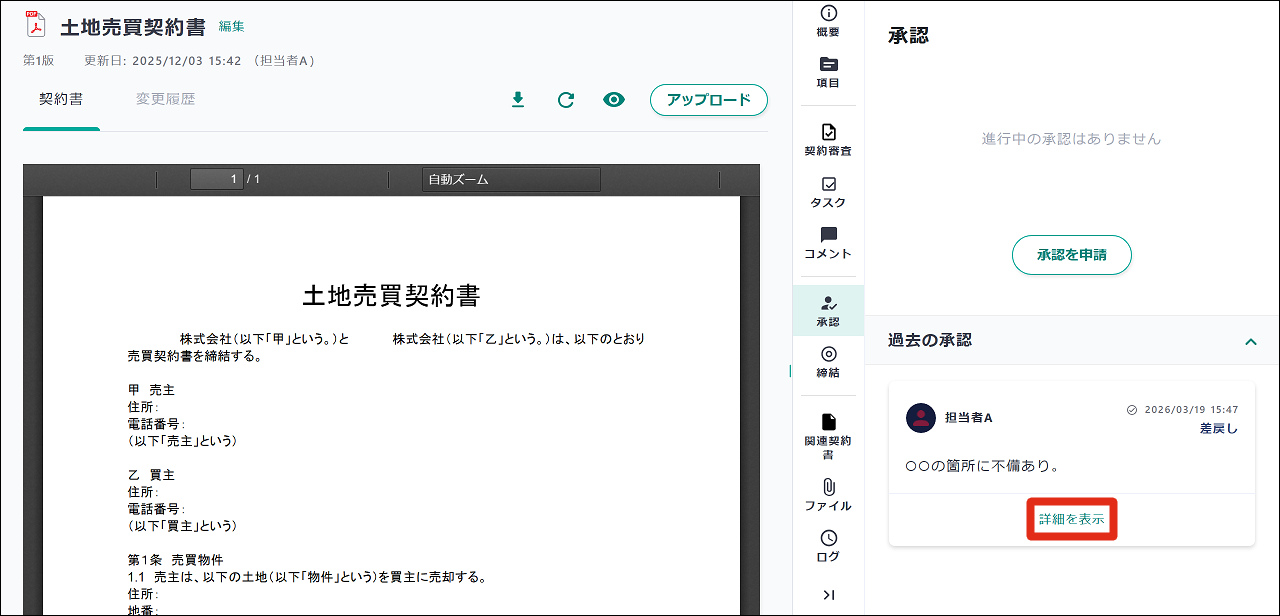
Task: Toggle the eye preview icon
Action: (x=614, y=100)
